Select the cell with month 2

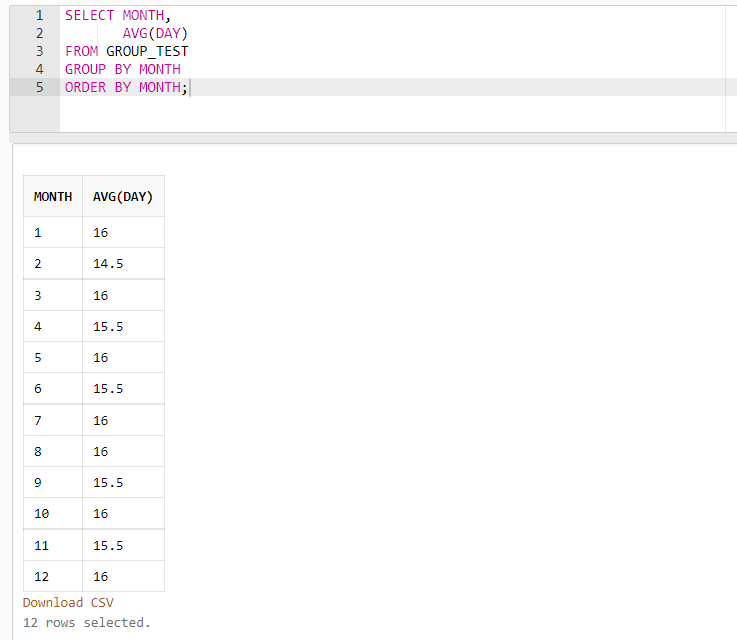(53, 264)
